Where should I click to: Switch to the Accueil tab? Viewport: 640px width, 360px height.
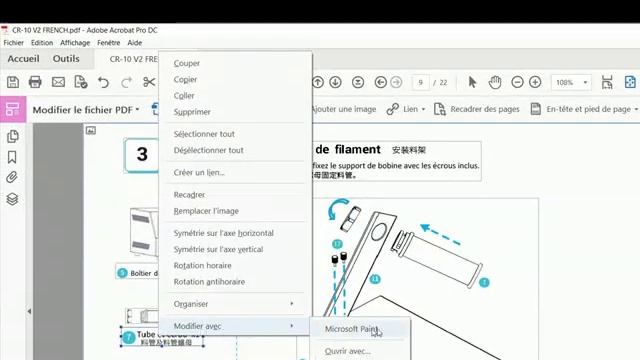(23, 59)
